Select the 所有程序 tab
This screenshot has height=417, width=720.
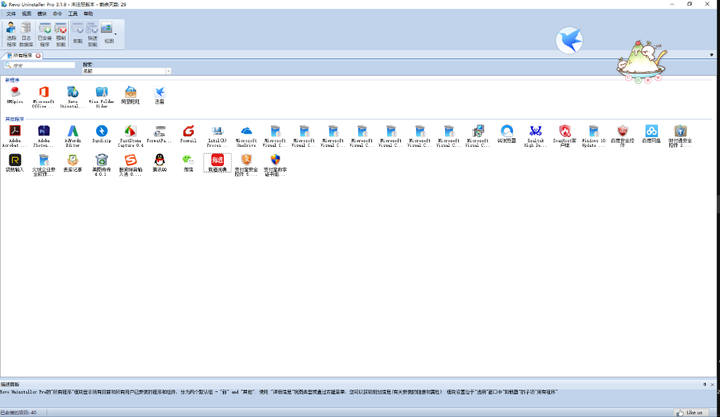coord(20,55)
